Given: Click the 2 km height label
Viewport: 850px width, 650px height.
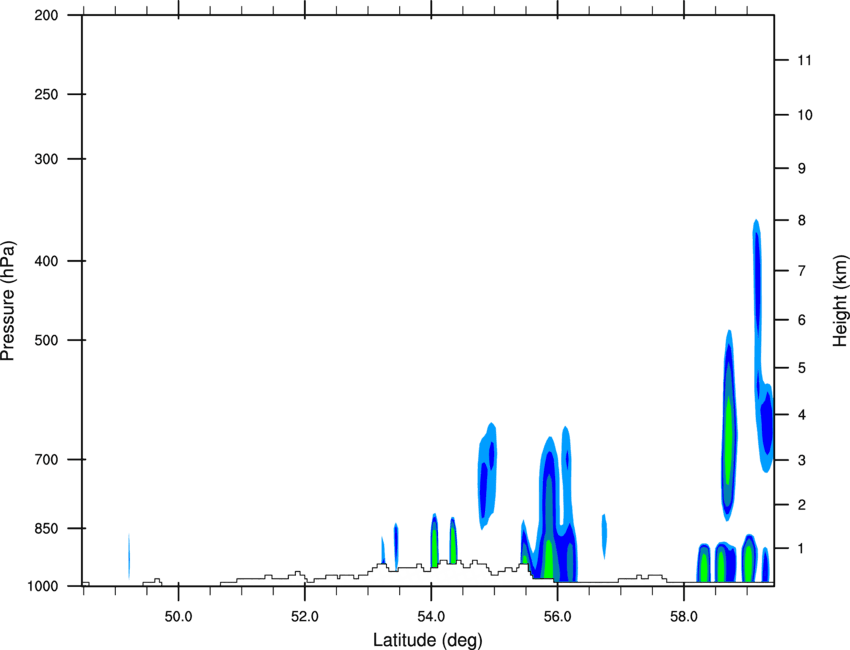Looking at the screenshot, I should (x=801, y=505).
